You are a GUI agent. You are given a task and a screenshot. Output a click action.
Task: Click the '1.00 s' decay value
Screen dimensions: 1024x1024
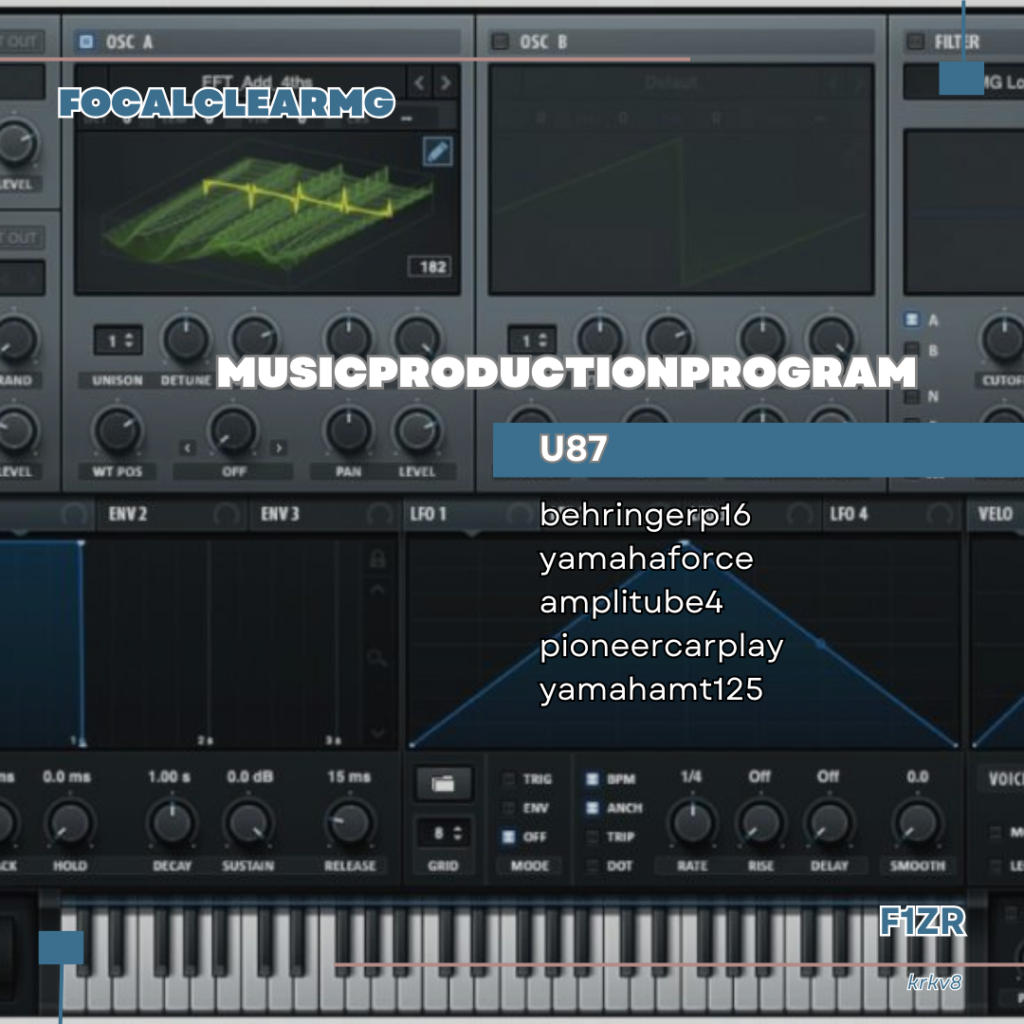click(169, 776)
